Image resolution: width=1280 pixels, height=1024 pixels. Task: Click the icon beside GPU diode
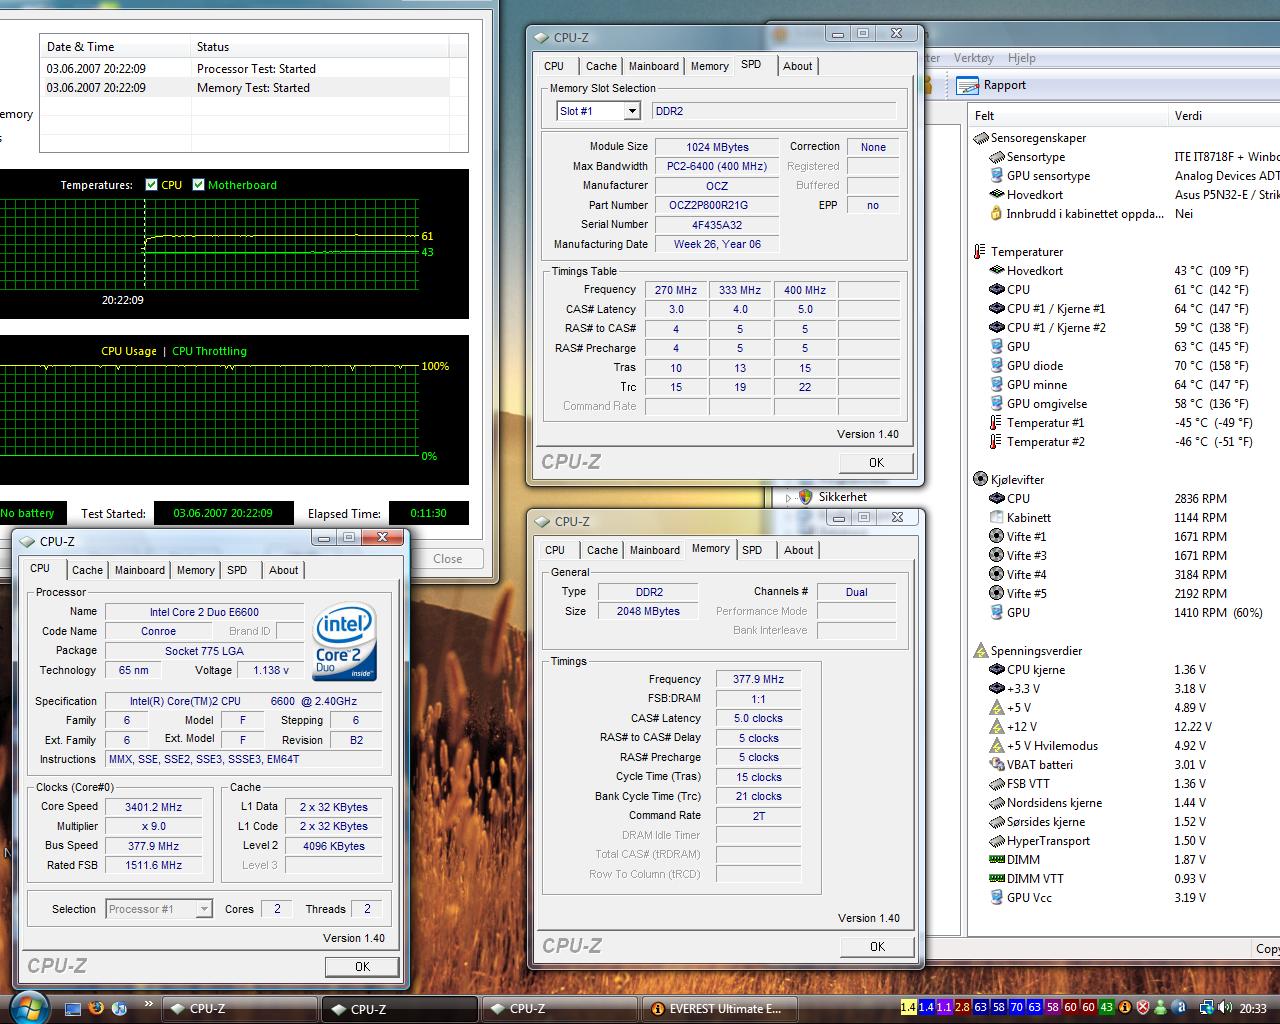coord(996,366)
